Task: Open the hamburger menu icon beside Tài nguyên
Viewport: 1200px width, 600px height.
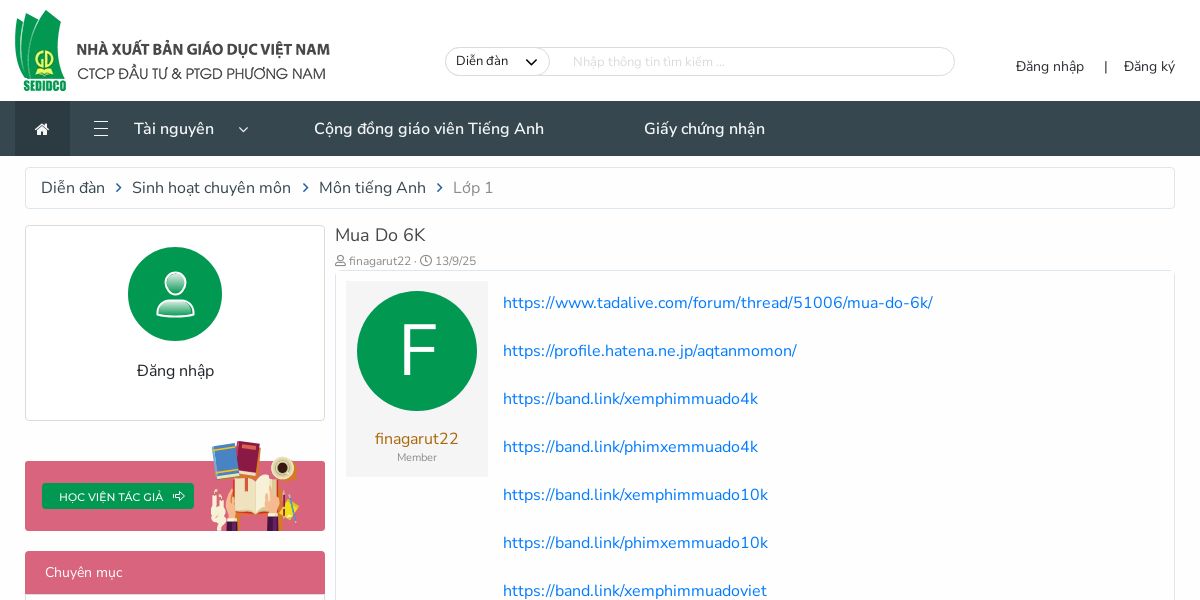Action: 101,129
